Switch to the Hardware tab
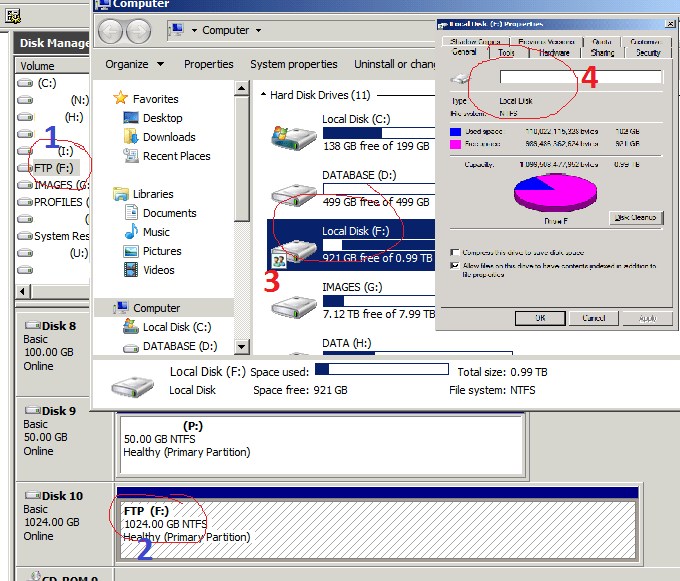680x581 pixels. point(554,53)
